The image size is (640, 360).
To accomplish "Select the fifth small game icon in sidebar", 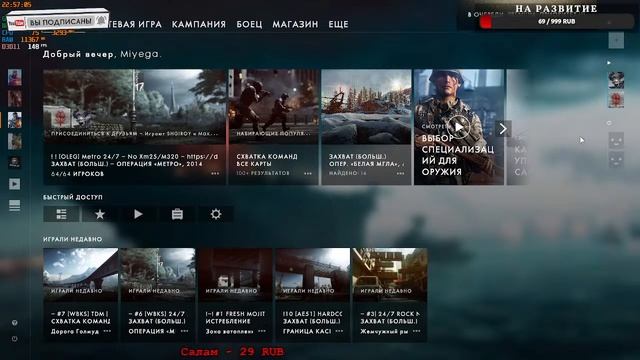I will point(15,162).
